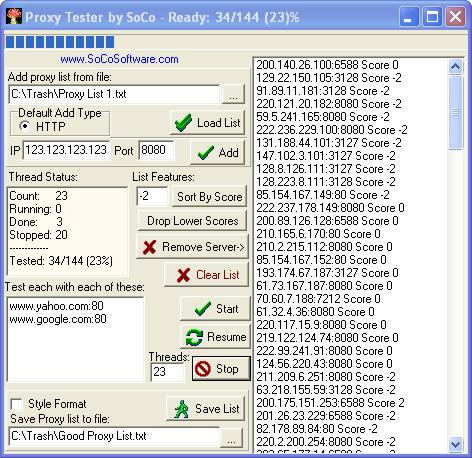Click the testing progress bar

click(x=236, y=42)
